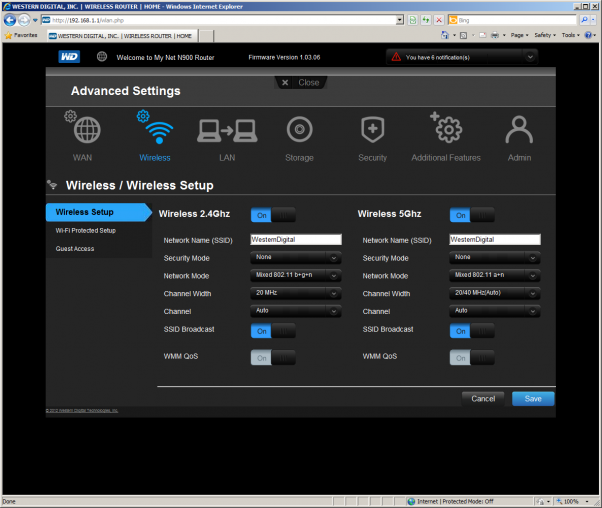Open the Admin user icon

click(x=519, y=129)
